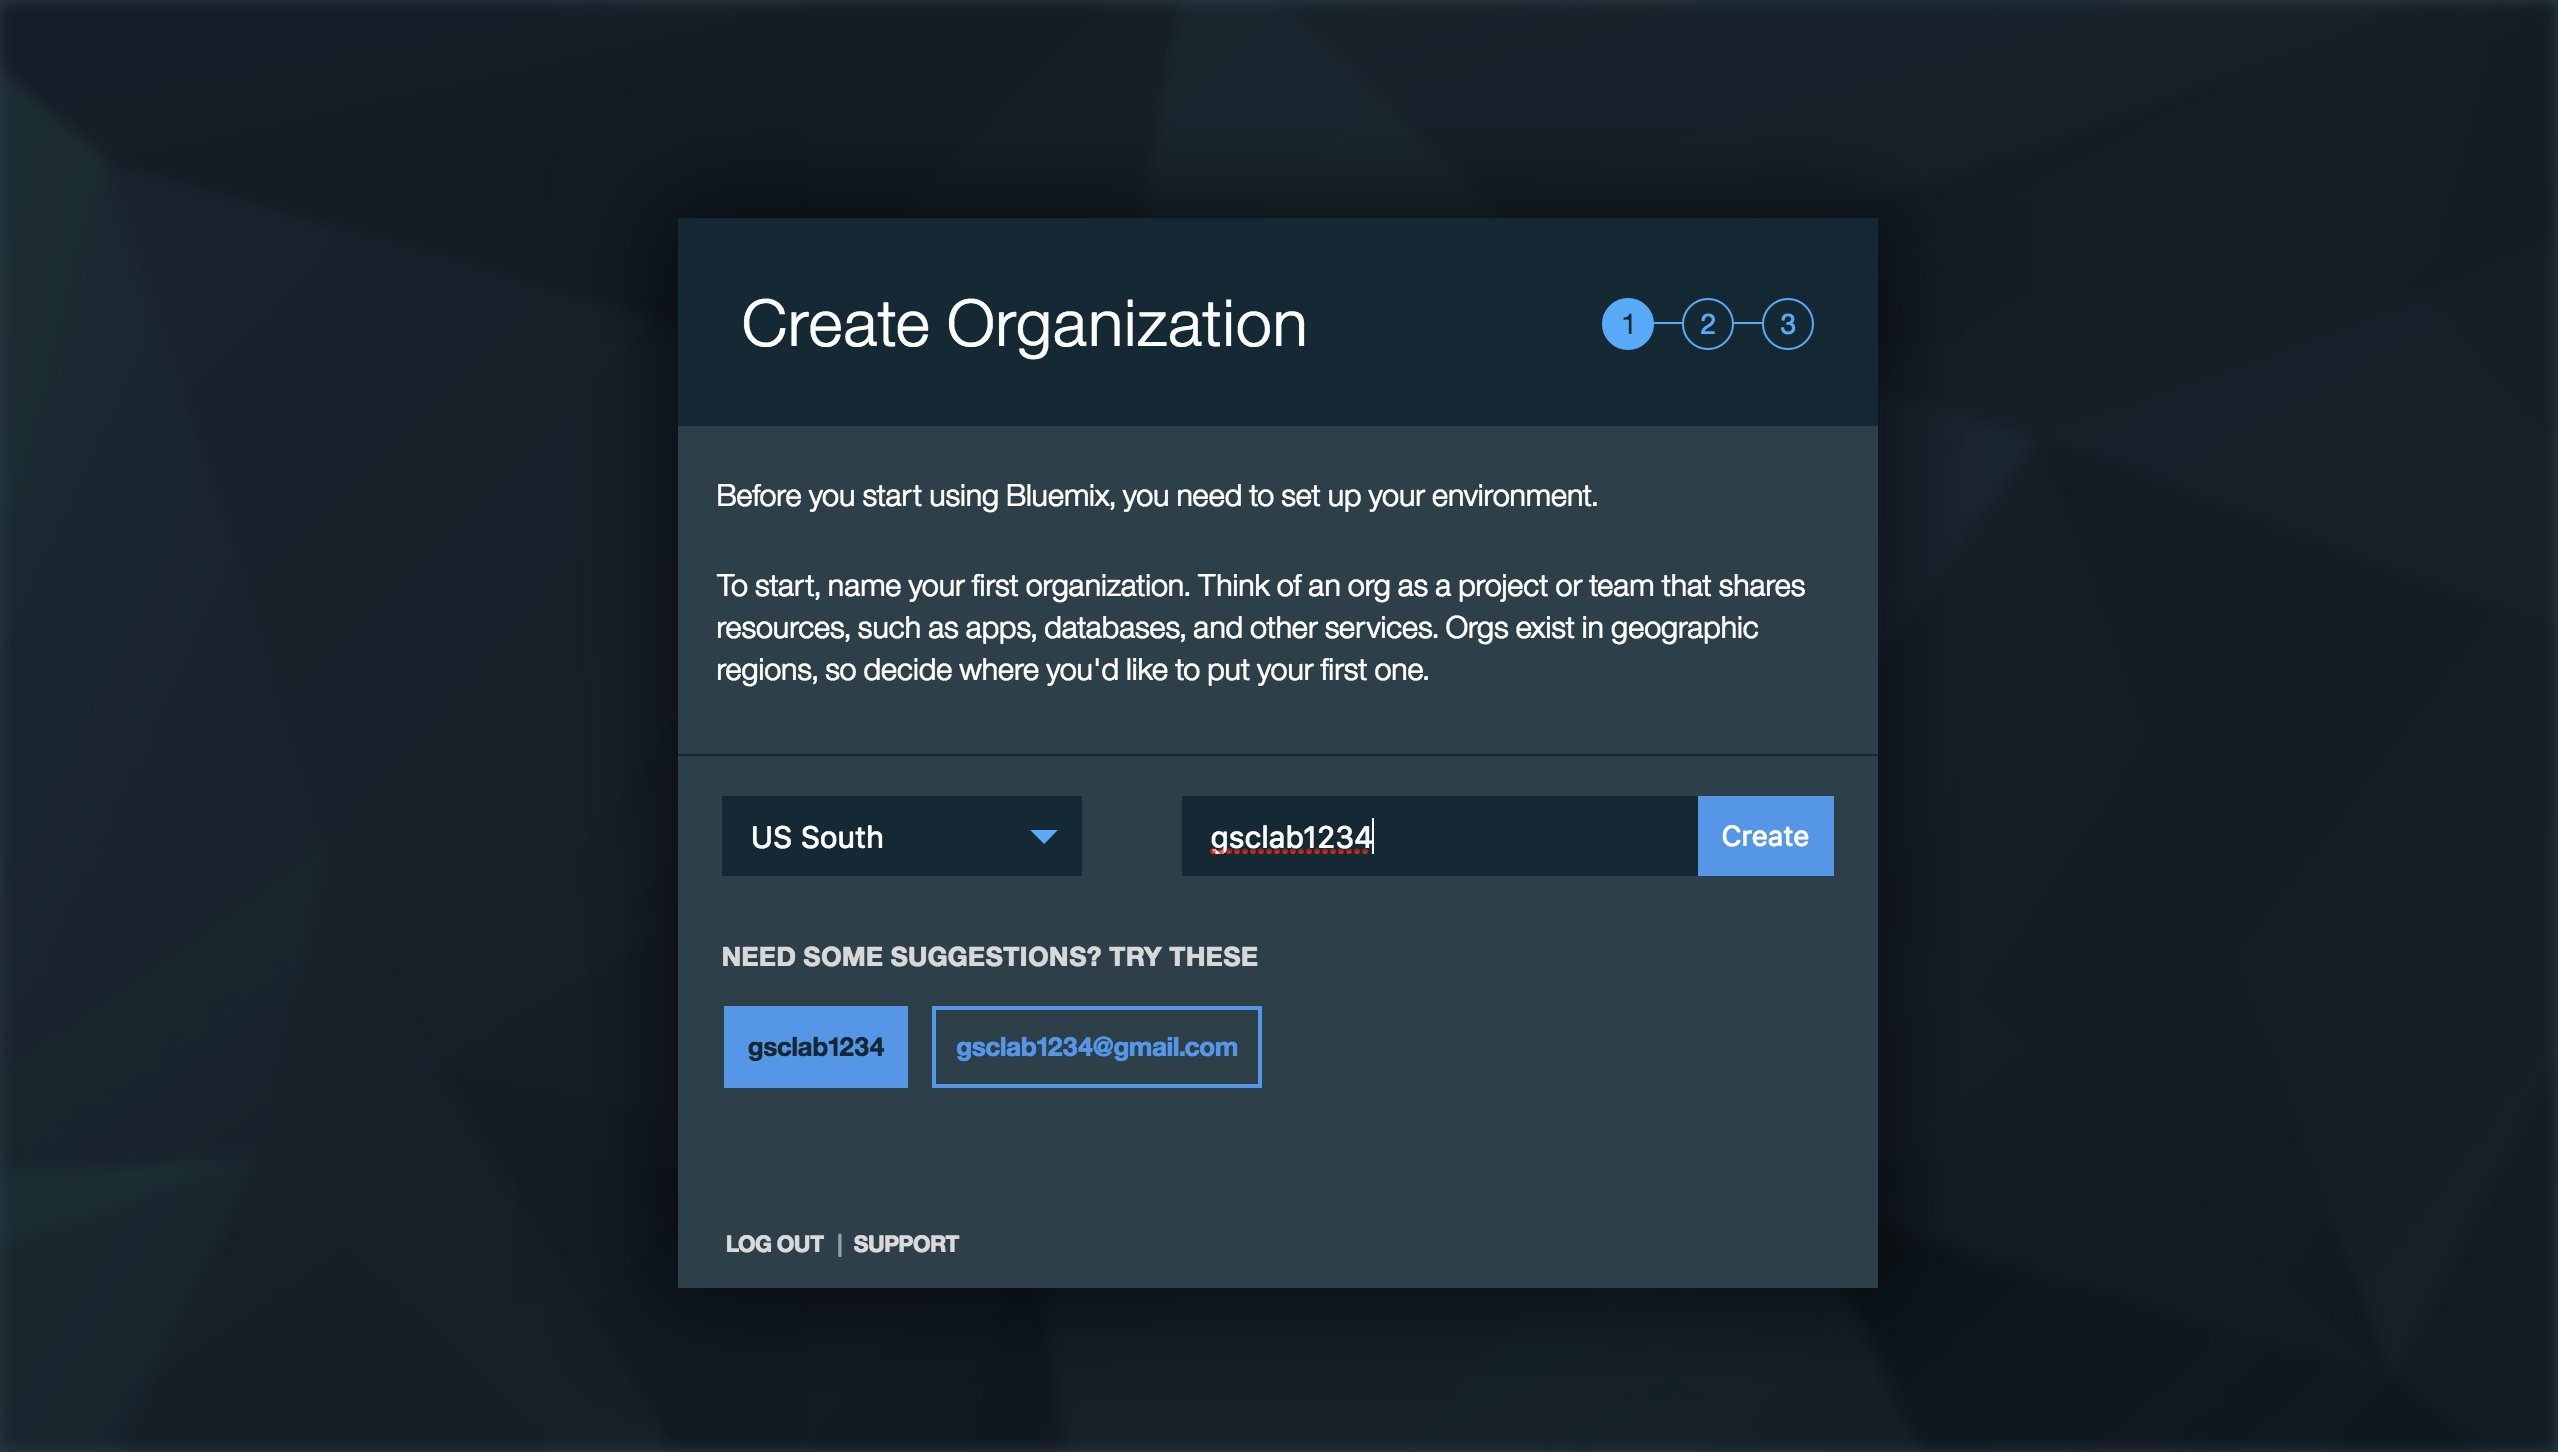Click the spell-check underlined text gsclab1234 in field

1290,837
